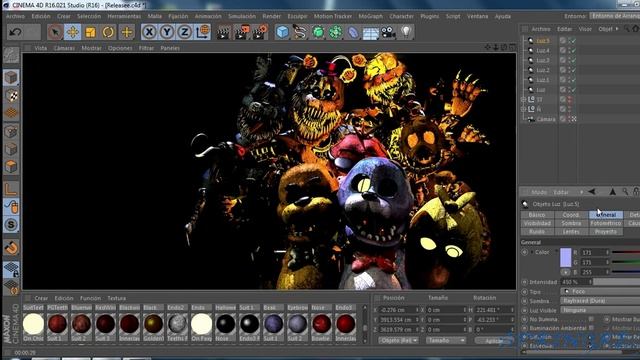Screen dimensions: 640x360
Task: Click the red R color slider
Action: tap(626, 252)
